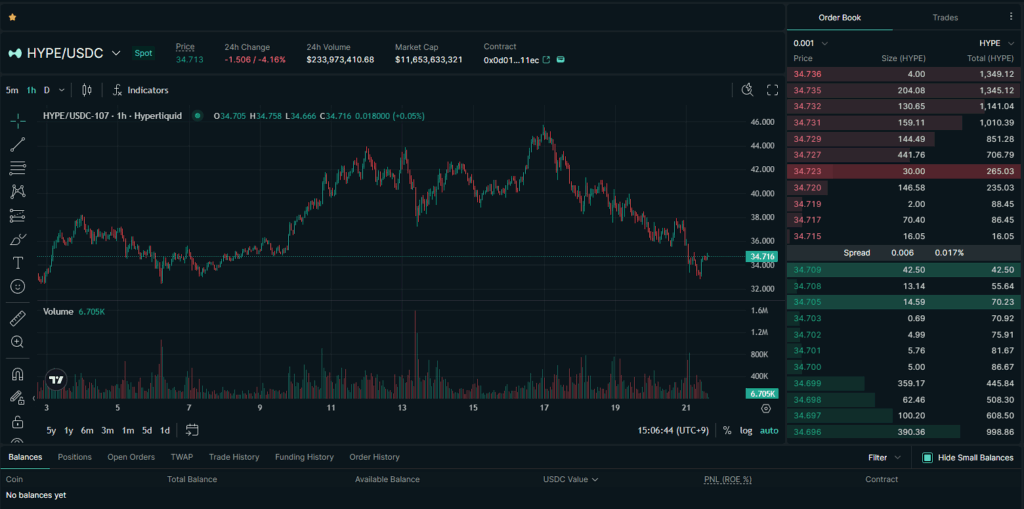Click the HYPE/USDC pair logo
The width and height of the screenshot is (1024, 509).
point(15,54)
